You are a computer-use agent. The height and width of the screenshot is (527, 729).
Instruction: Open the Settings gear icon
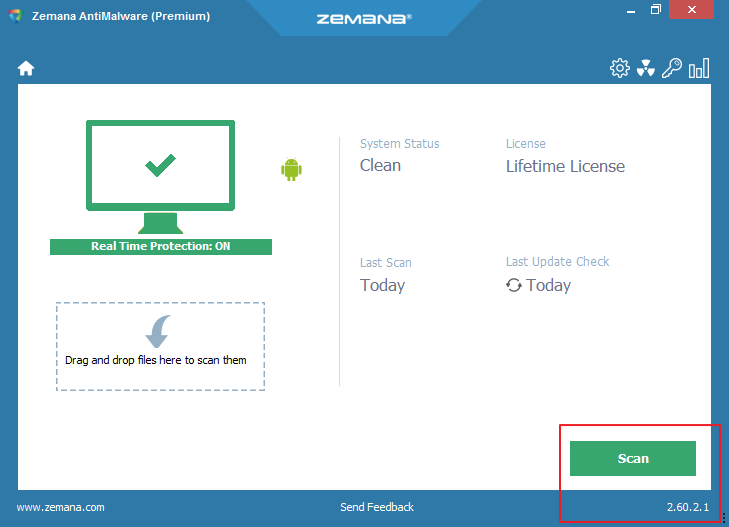coord(620,68)
